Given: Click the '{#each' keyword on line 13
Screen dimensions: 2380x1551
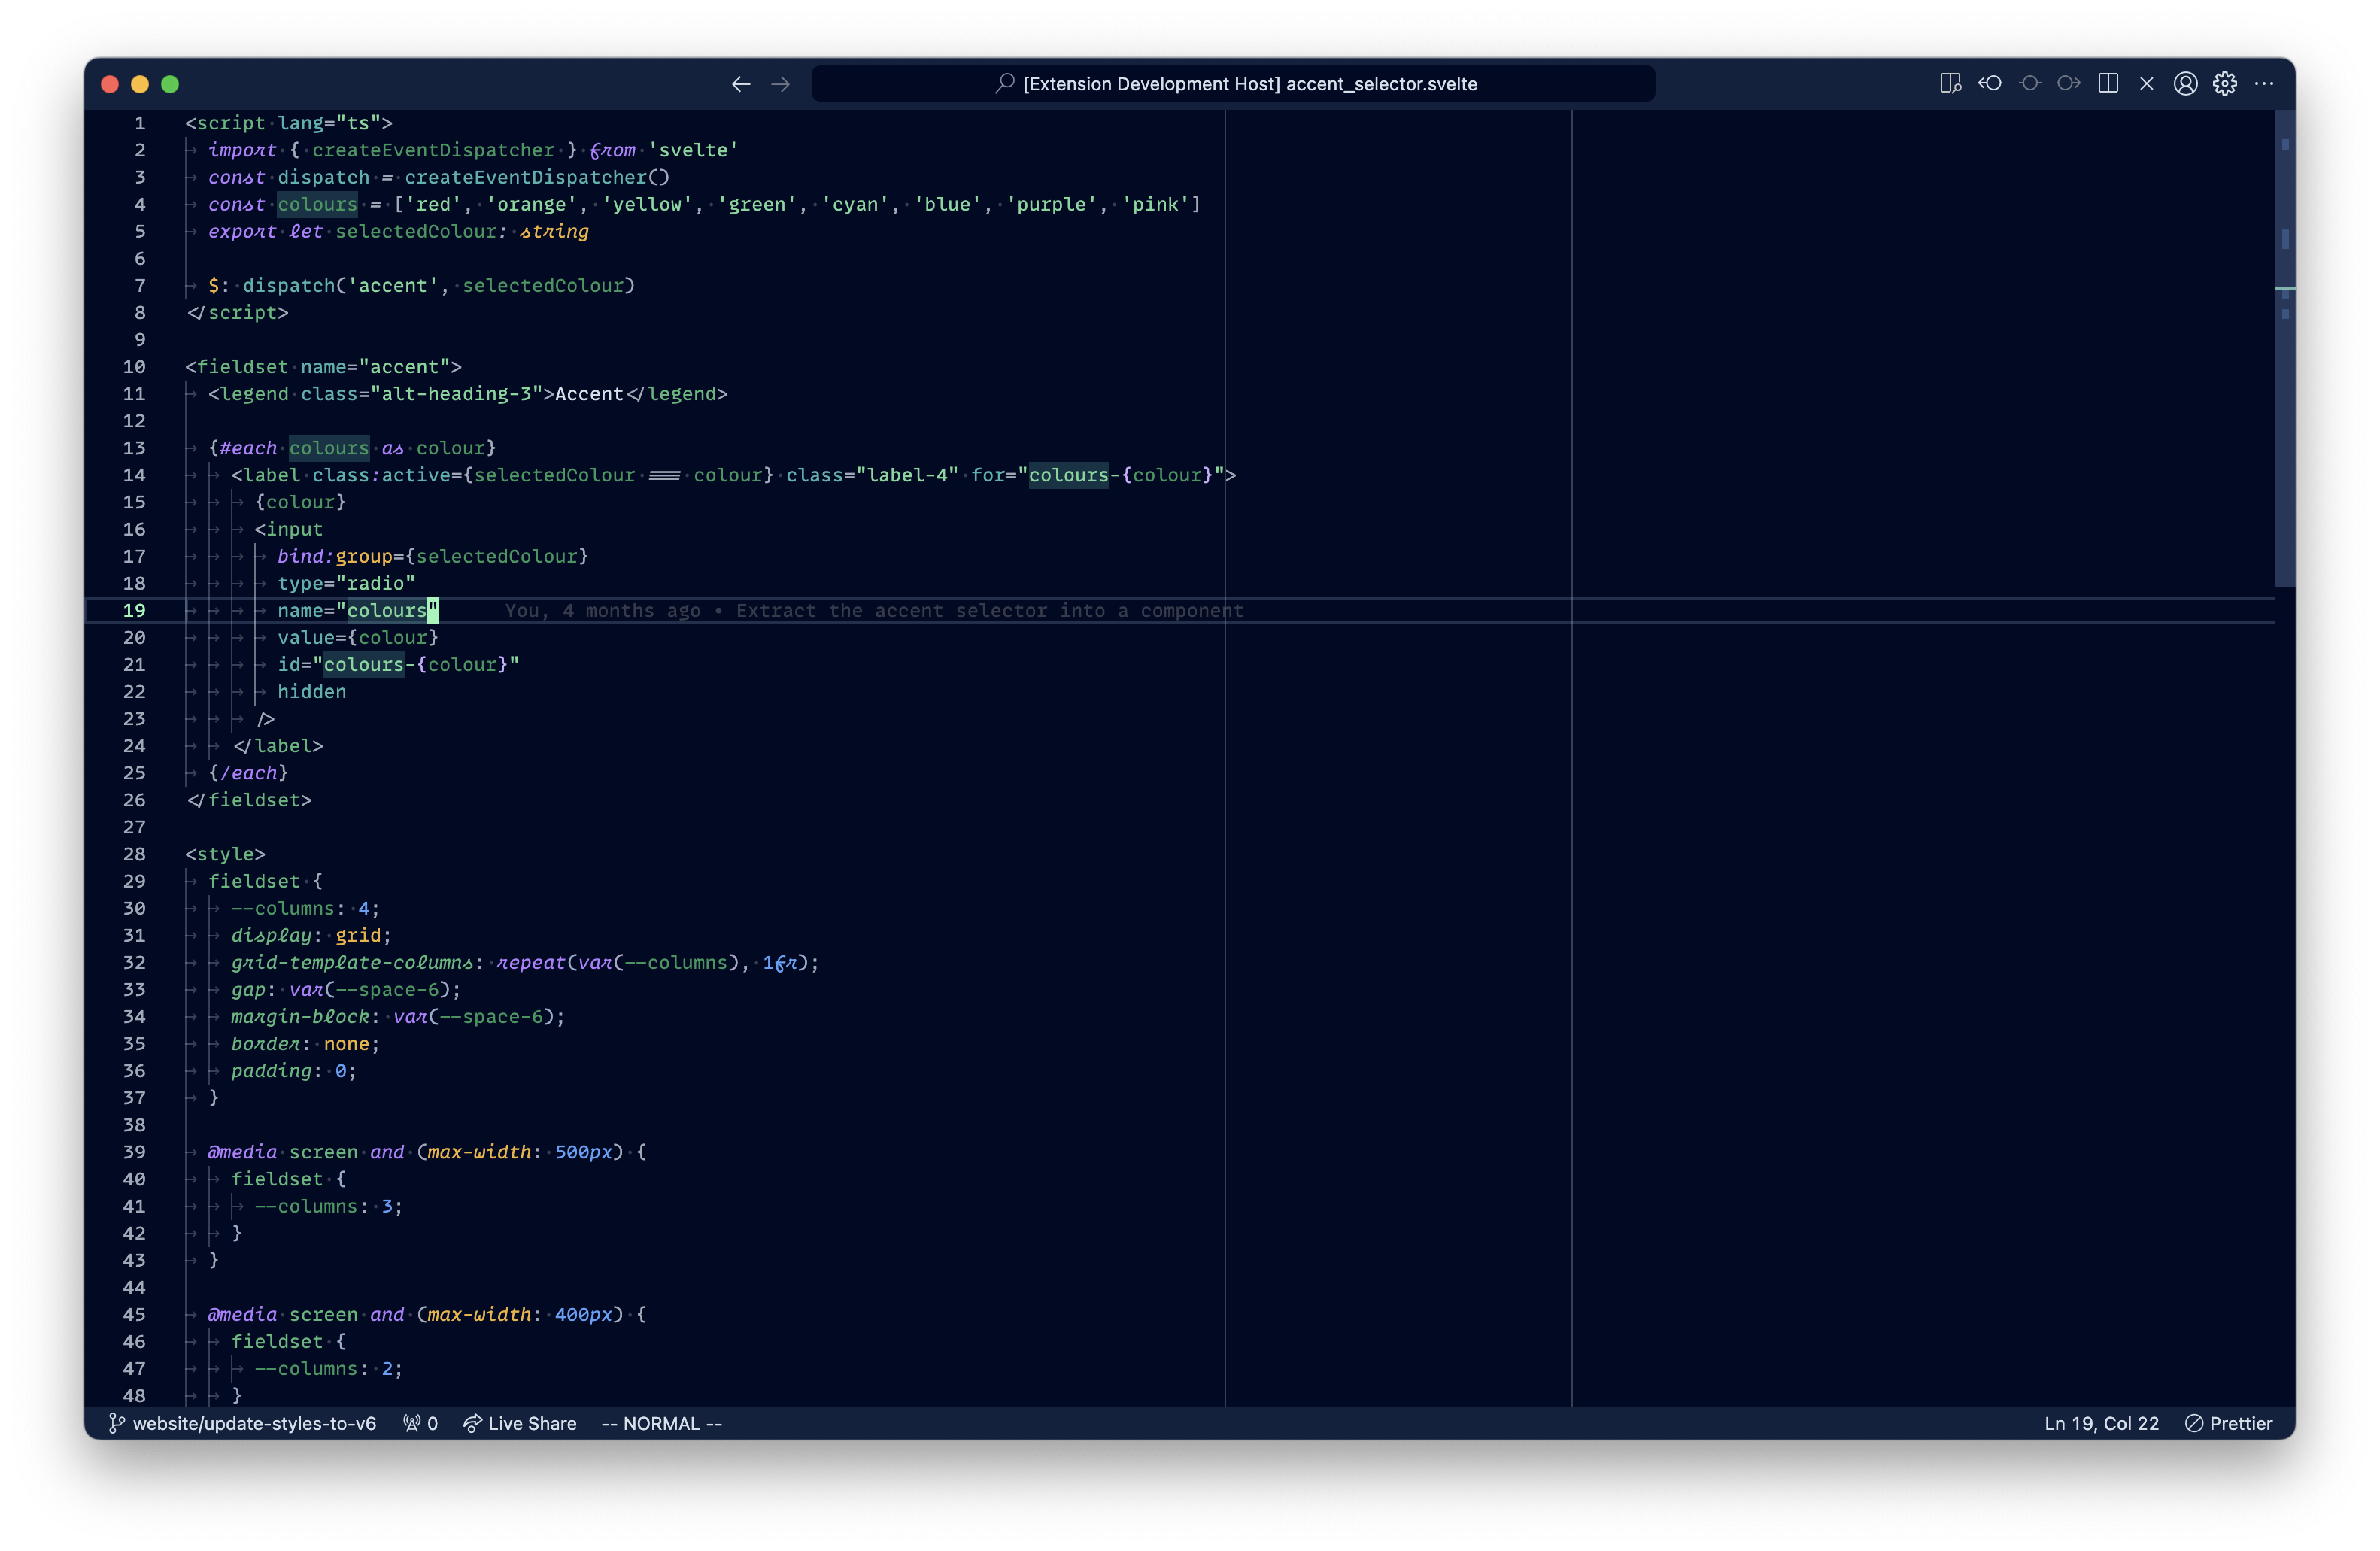Looking at the screenshot, I should pos(242,447).
